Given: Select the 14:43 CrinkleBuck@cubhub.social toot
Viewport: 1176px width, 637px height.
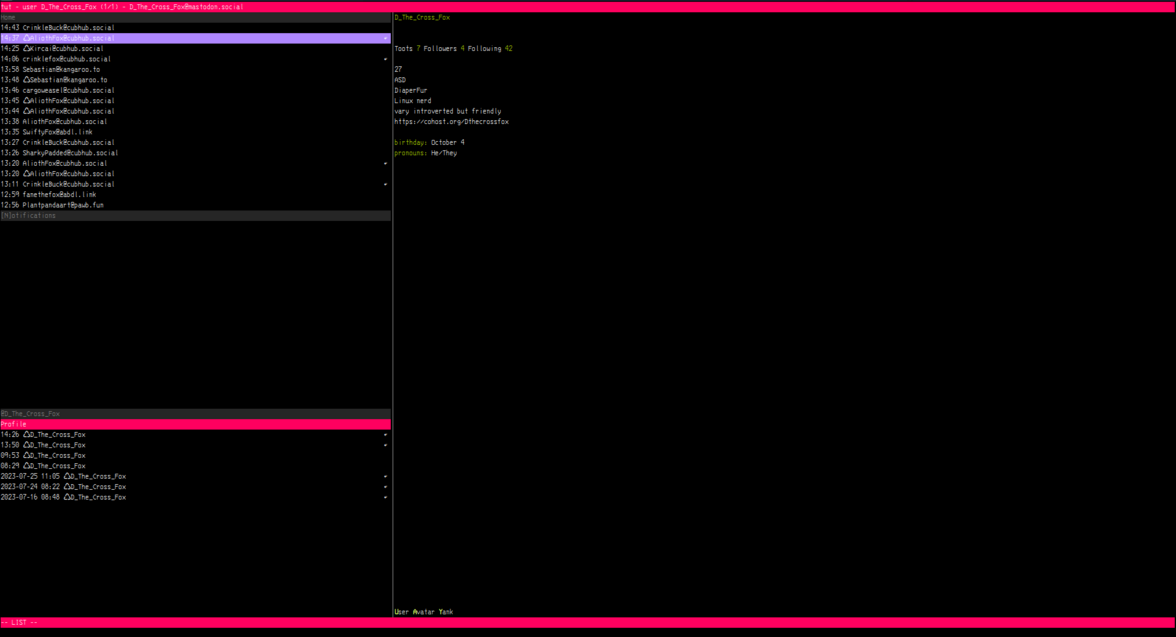Looking at the screenshot, I should (195, 28).
